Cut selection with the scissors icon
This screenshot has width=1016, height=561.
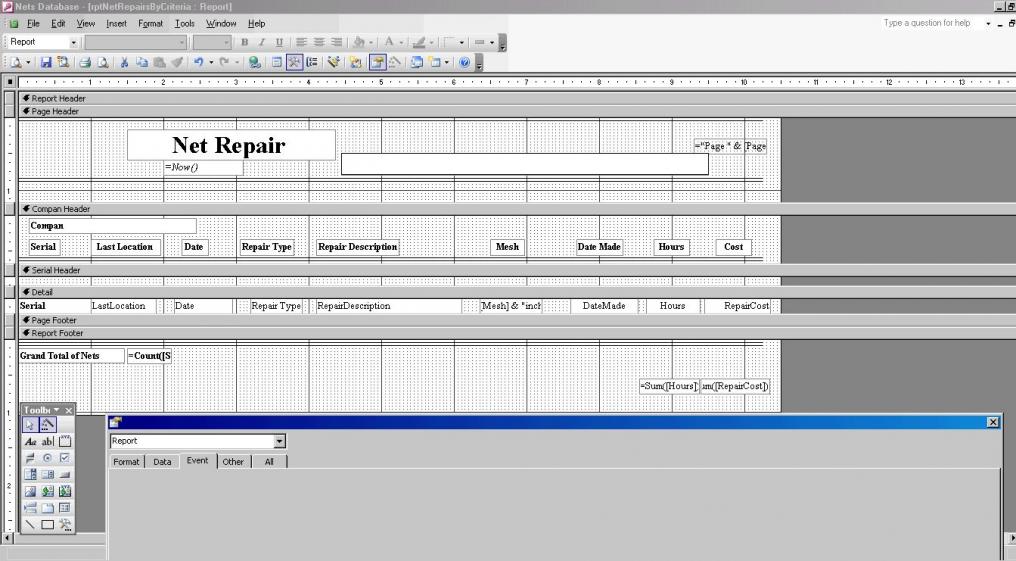[124, 62]
